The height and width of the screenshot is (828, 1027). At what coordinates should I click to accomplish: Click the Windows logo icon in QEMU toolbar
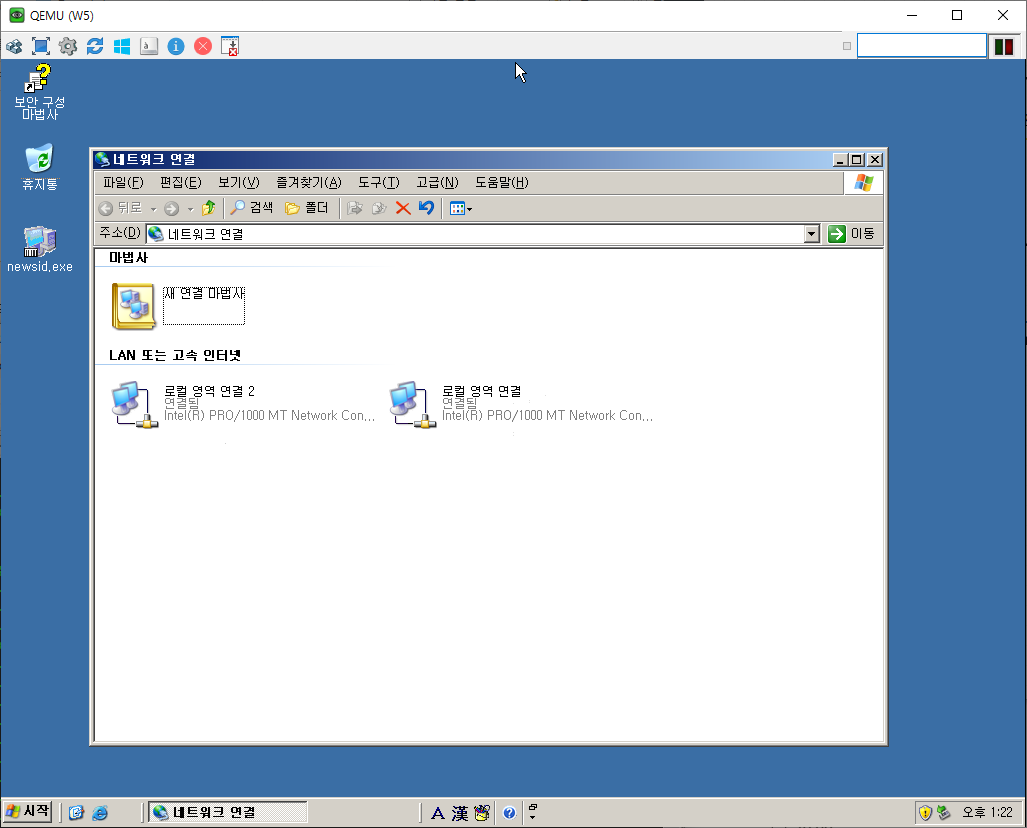122,47
